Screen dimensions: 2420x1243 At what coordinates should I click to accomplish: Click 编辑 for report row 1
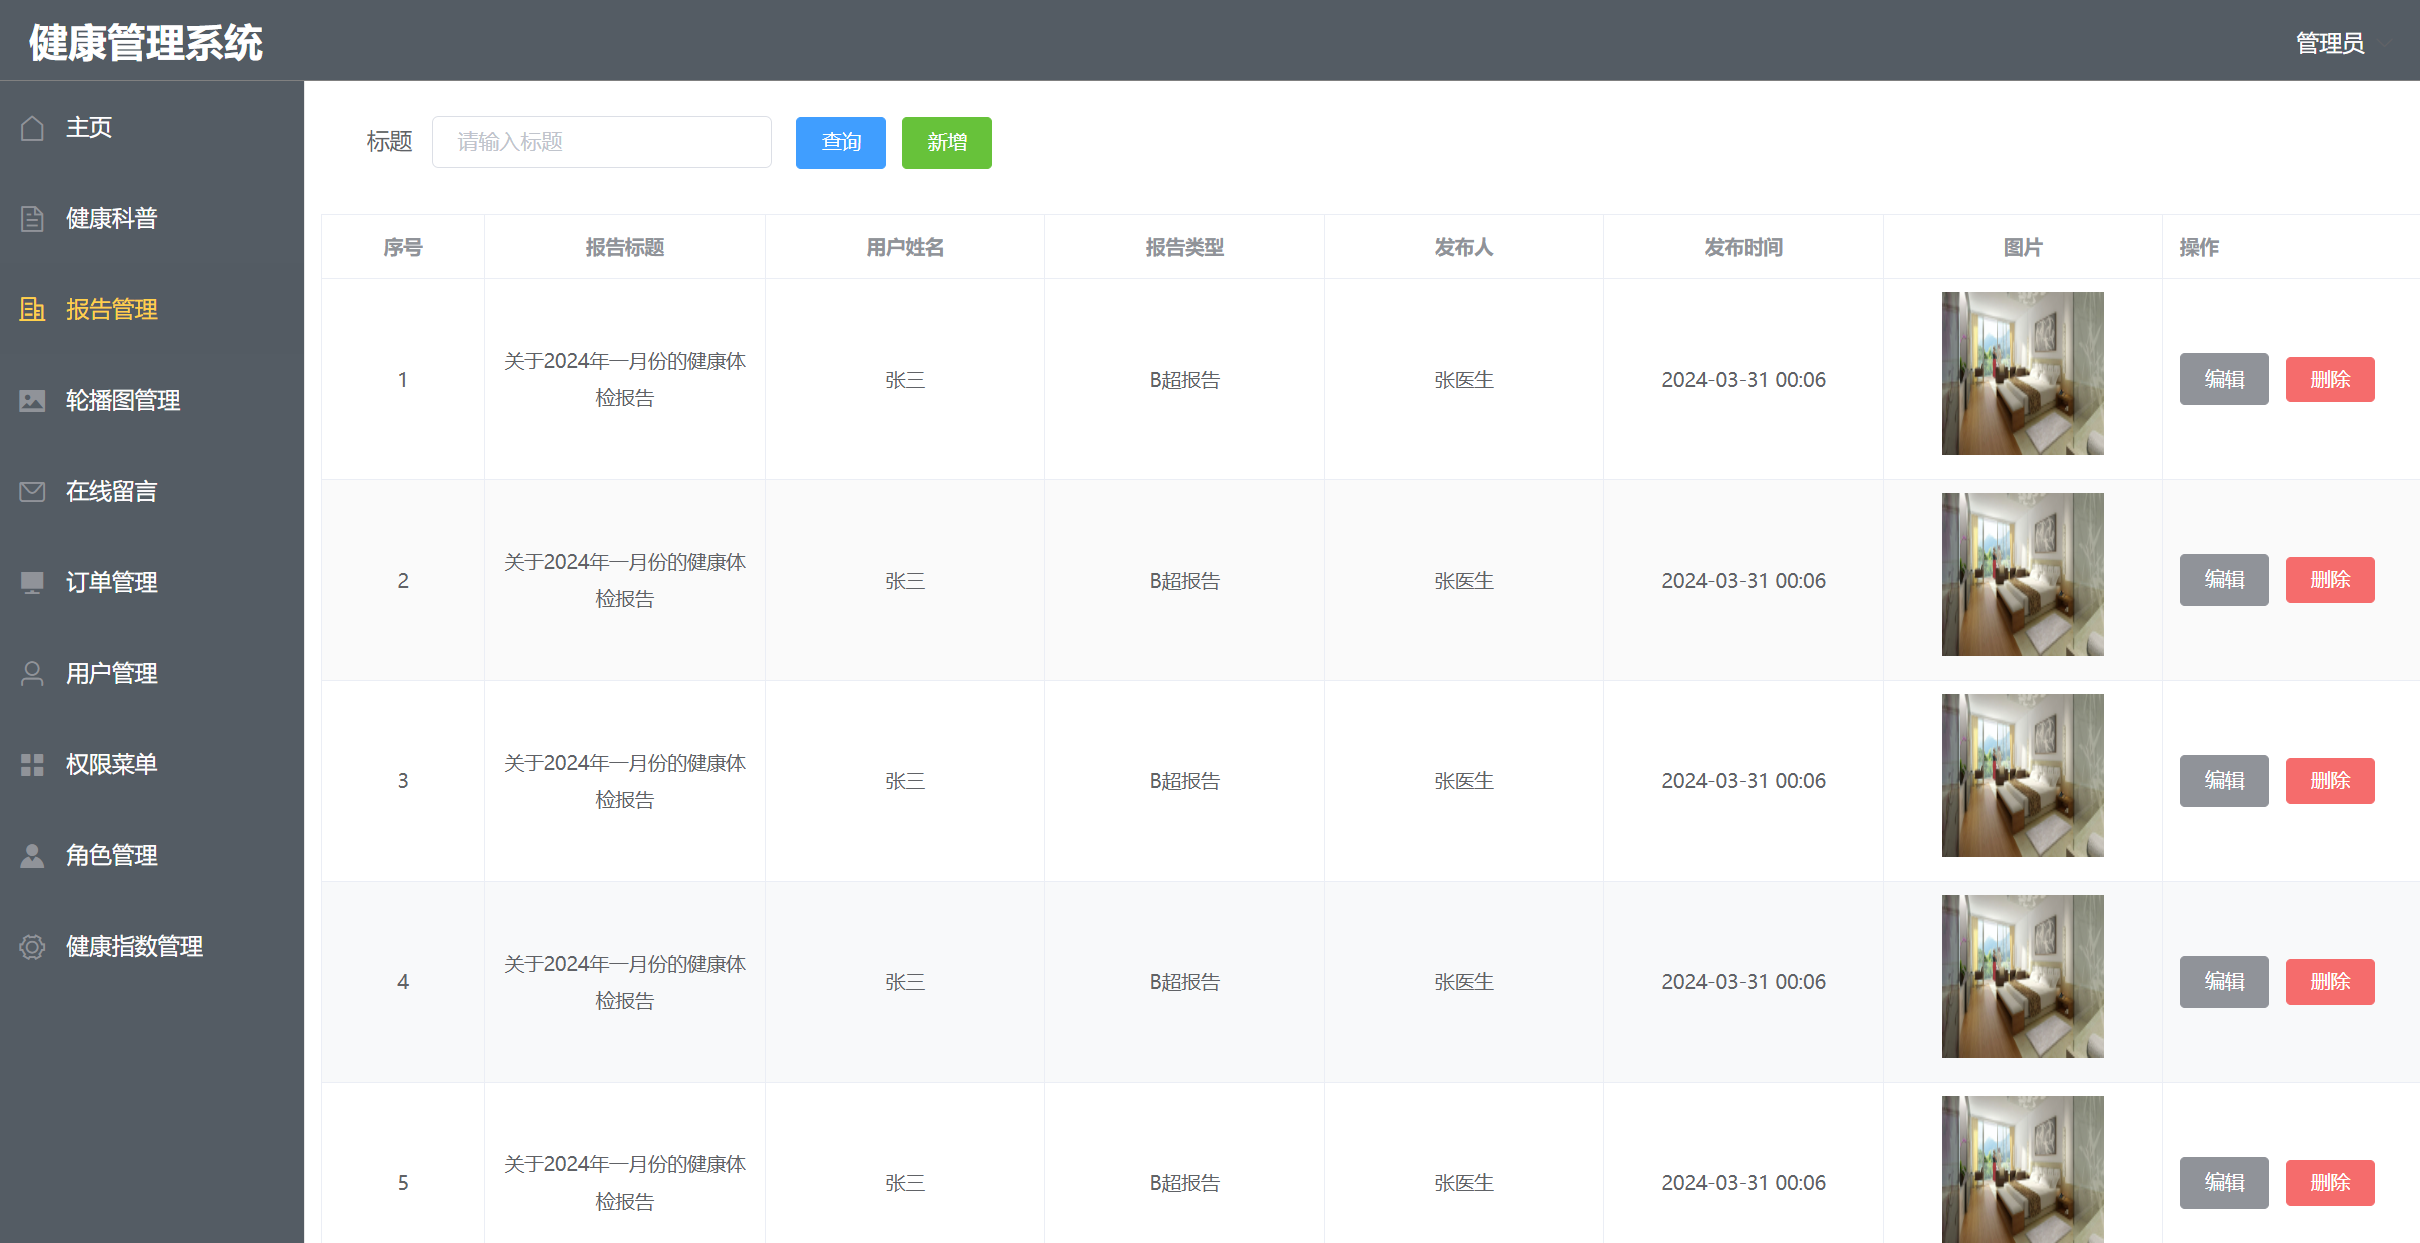pos(2223,379)
